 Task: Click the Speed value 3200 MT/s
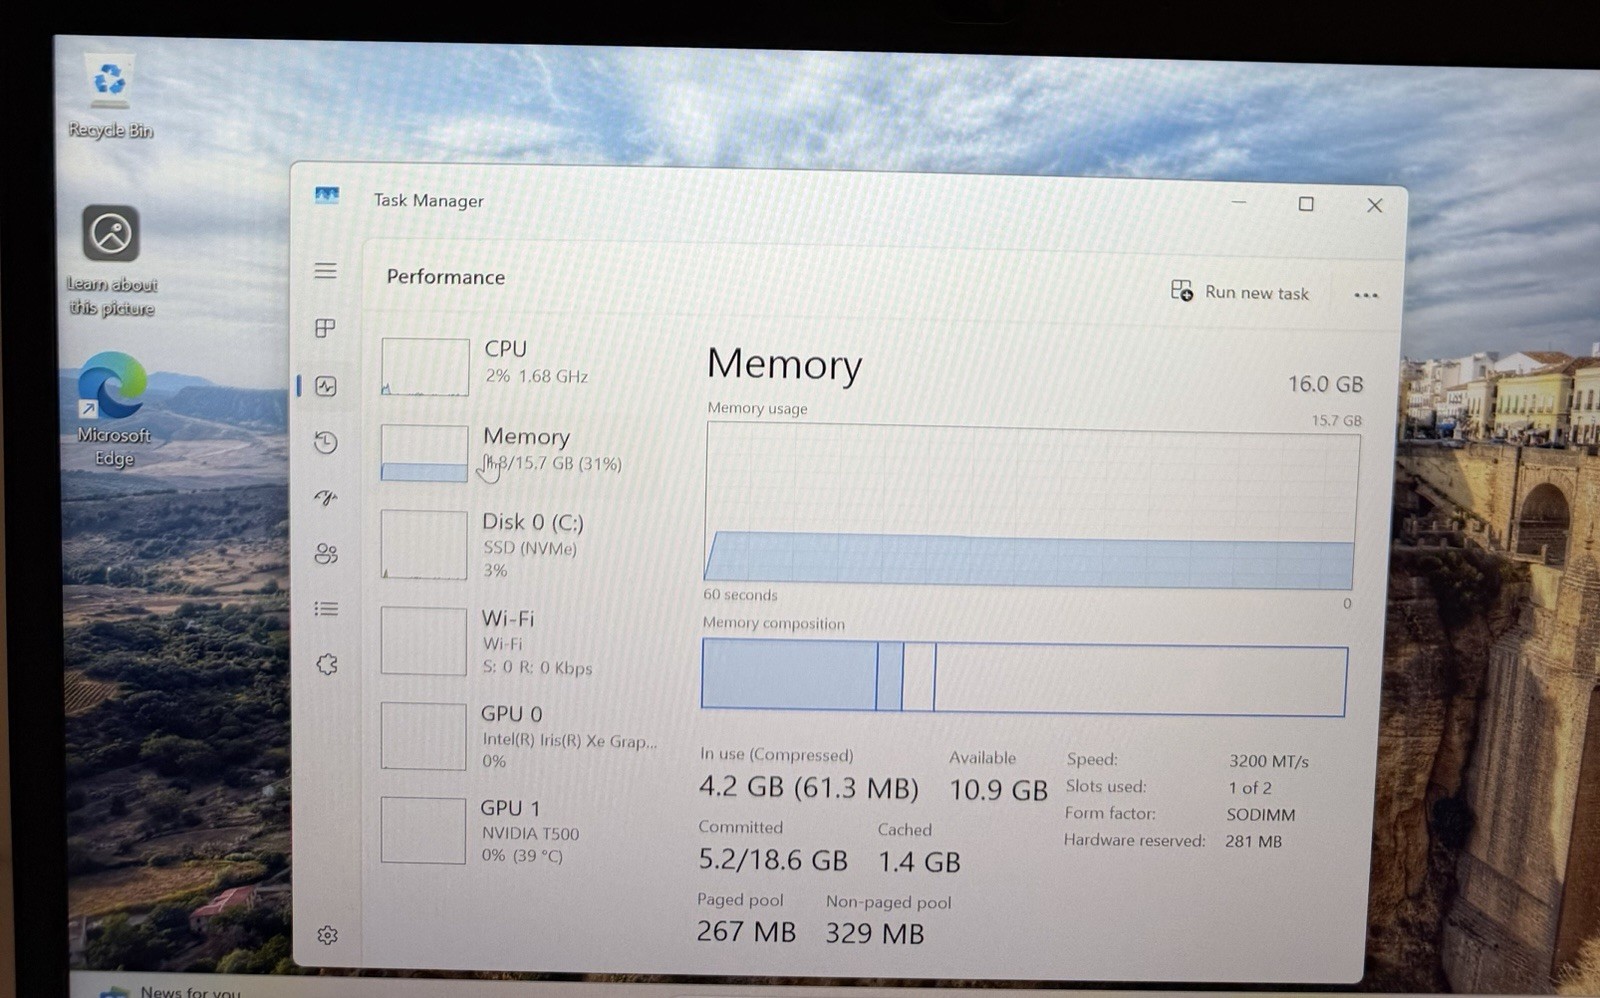1268,761
